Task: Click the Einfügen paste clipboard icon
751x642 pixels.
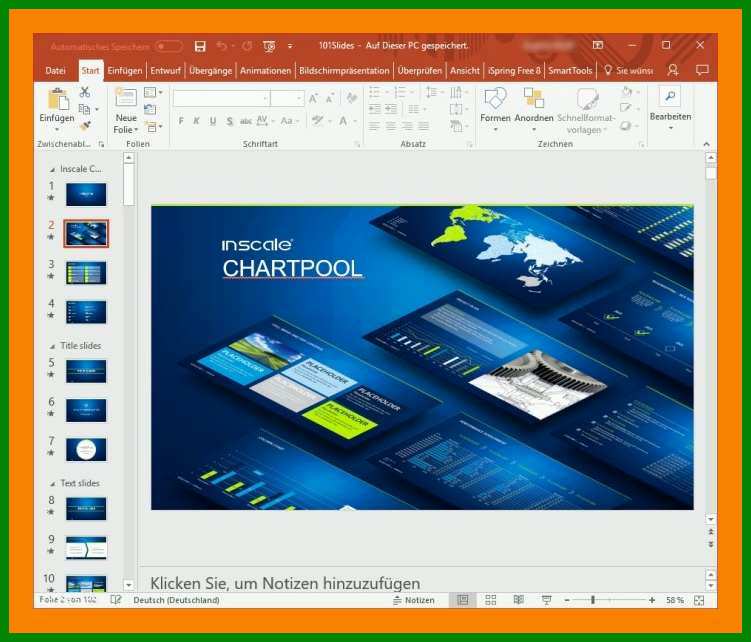Action: [x=57, y=100]
